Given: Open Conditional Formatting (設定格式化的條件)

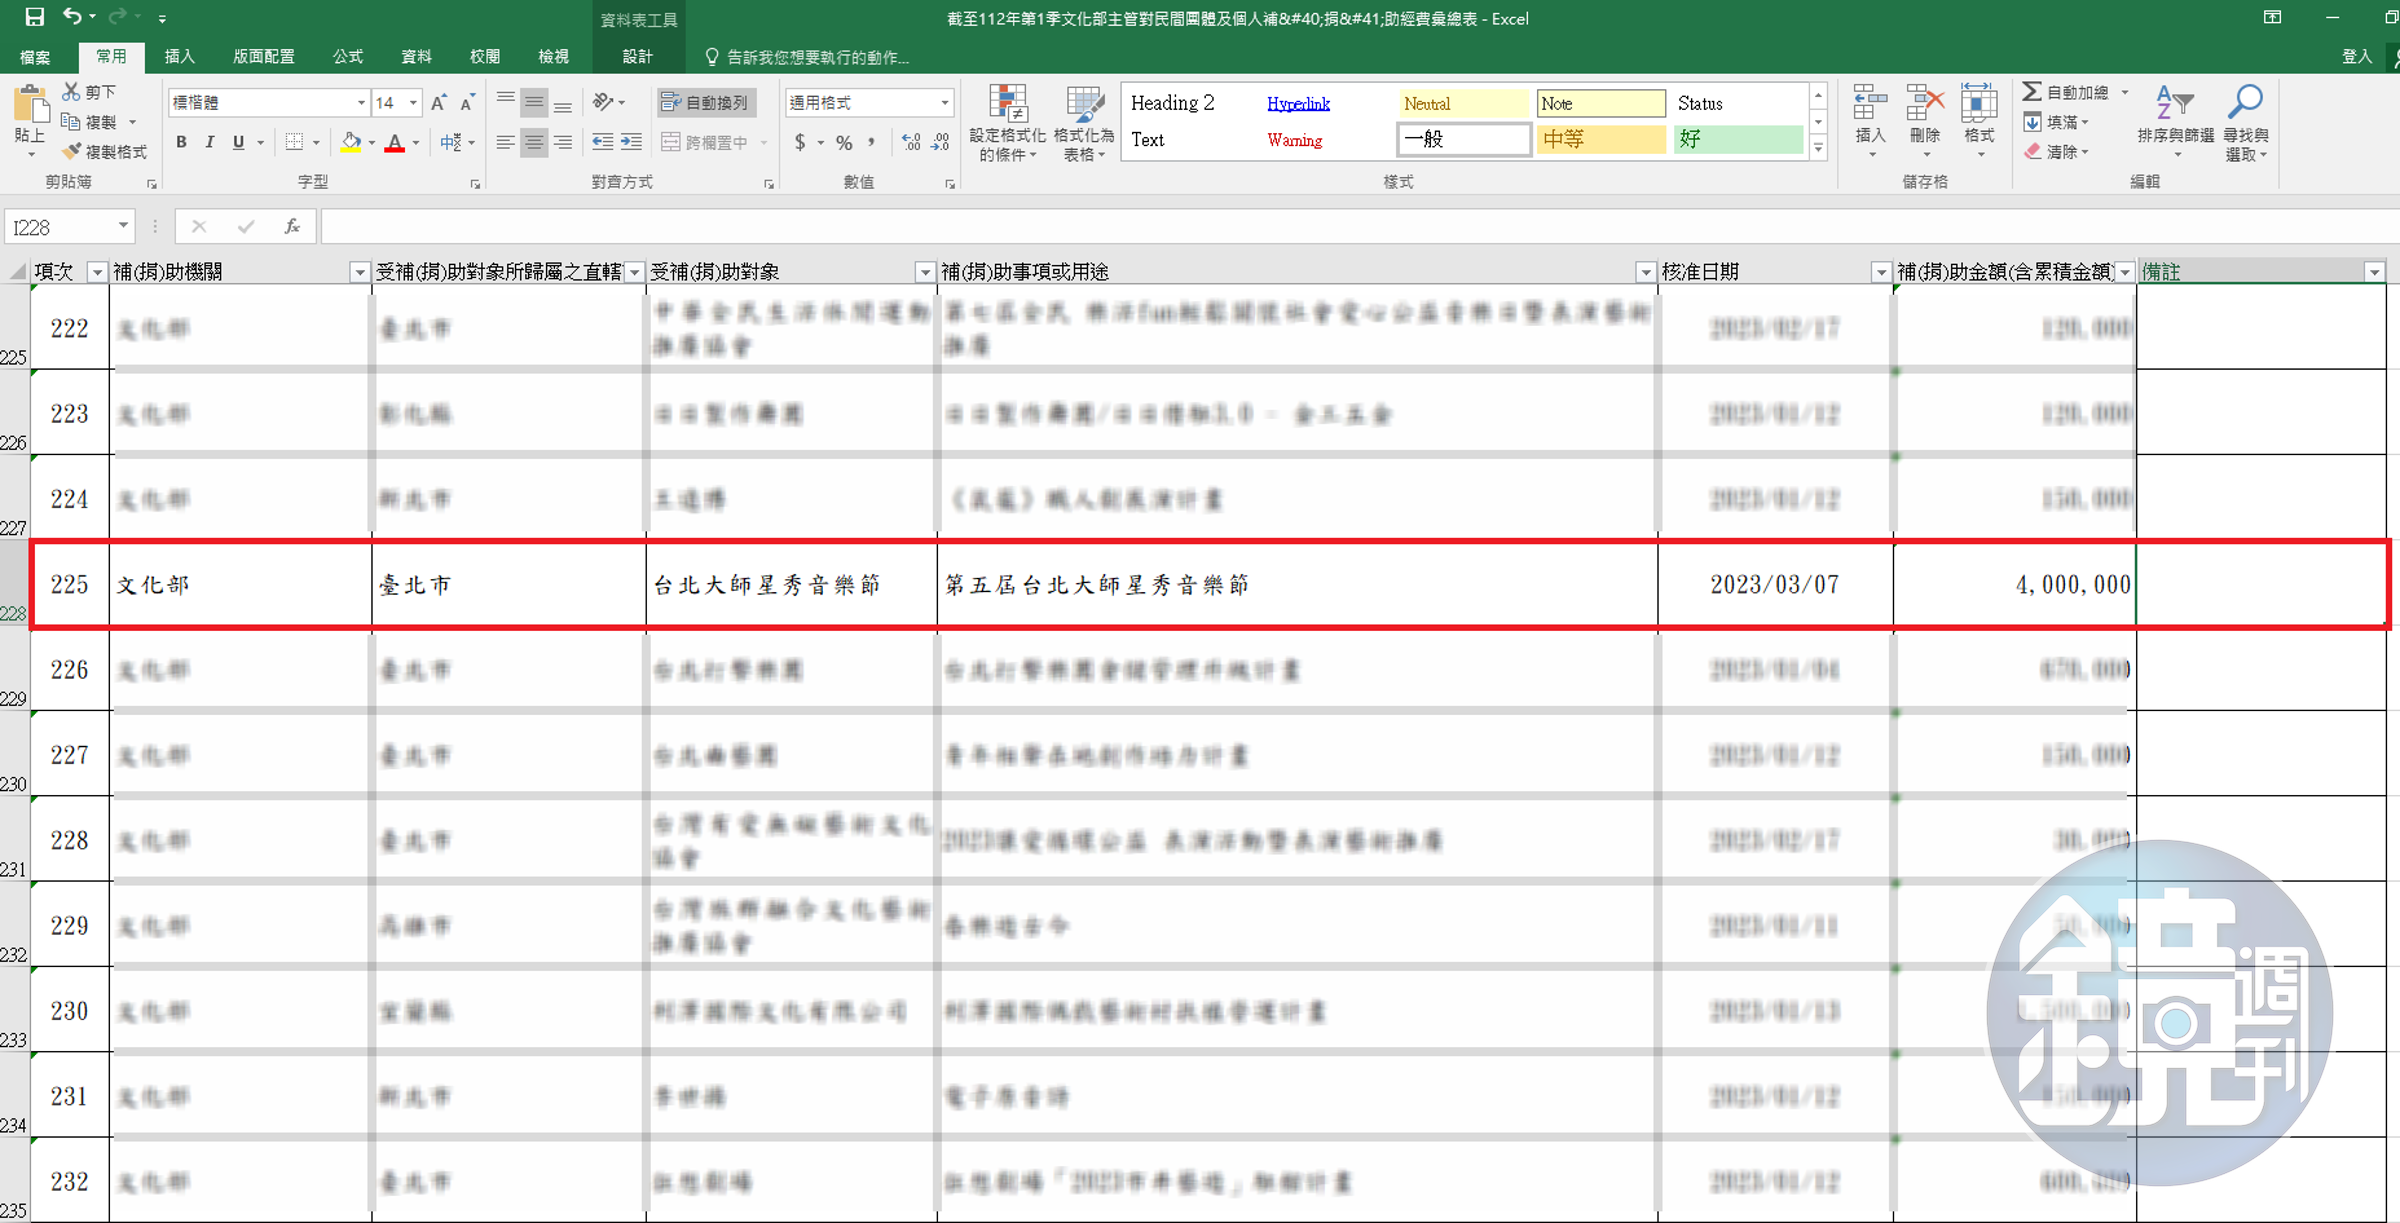Looking at the screenshot, I should pos(1007,124).
